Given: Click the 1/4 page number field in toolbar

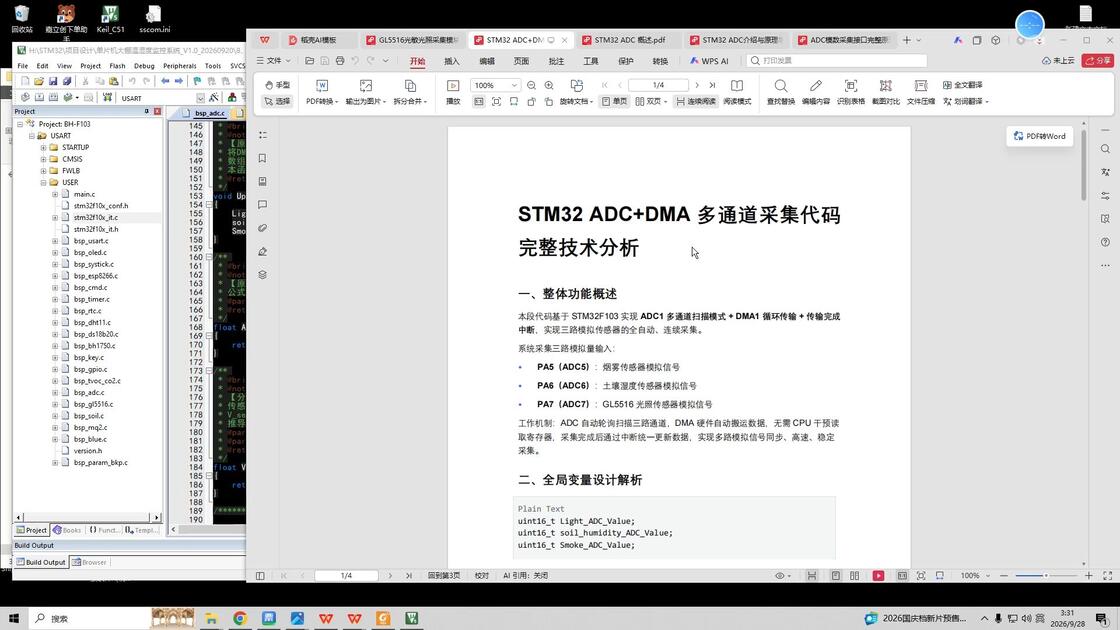Looking at the screenshot, I should [658, 85].
